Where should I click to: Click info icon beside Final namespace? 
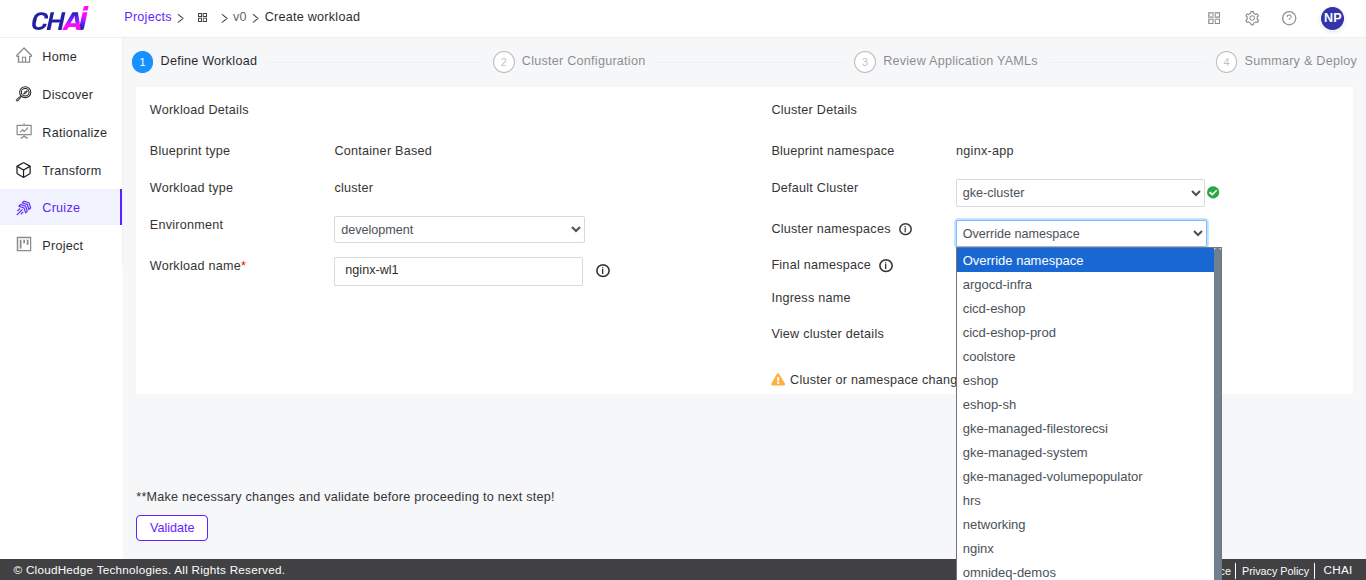pyautogui.click(x=886, y=266)
